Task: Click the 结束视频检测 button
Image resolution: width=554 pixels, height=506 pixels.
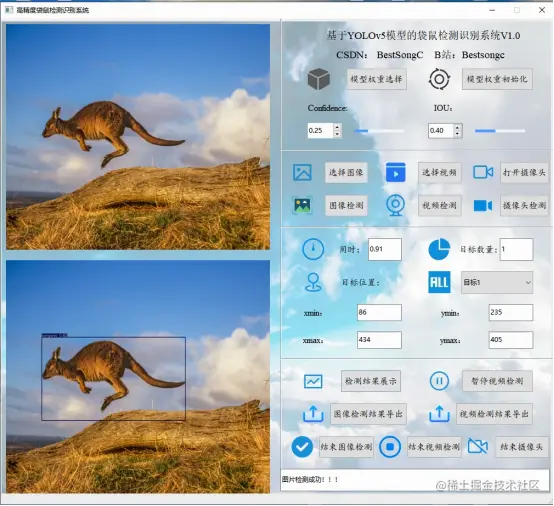Action: click(434, 447)
